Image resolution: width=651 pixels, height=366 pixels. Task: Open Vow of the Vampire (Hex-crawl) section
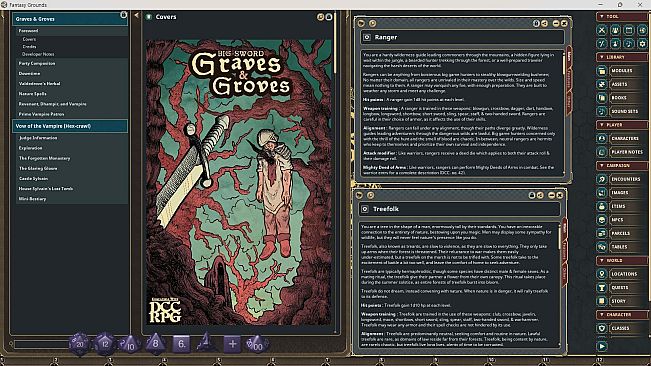[70, 126]
